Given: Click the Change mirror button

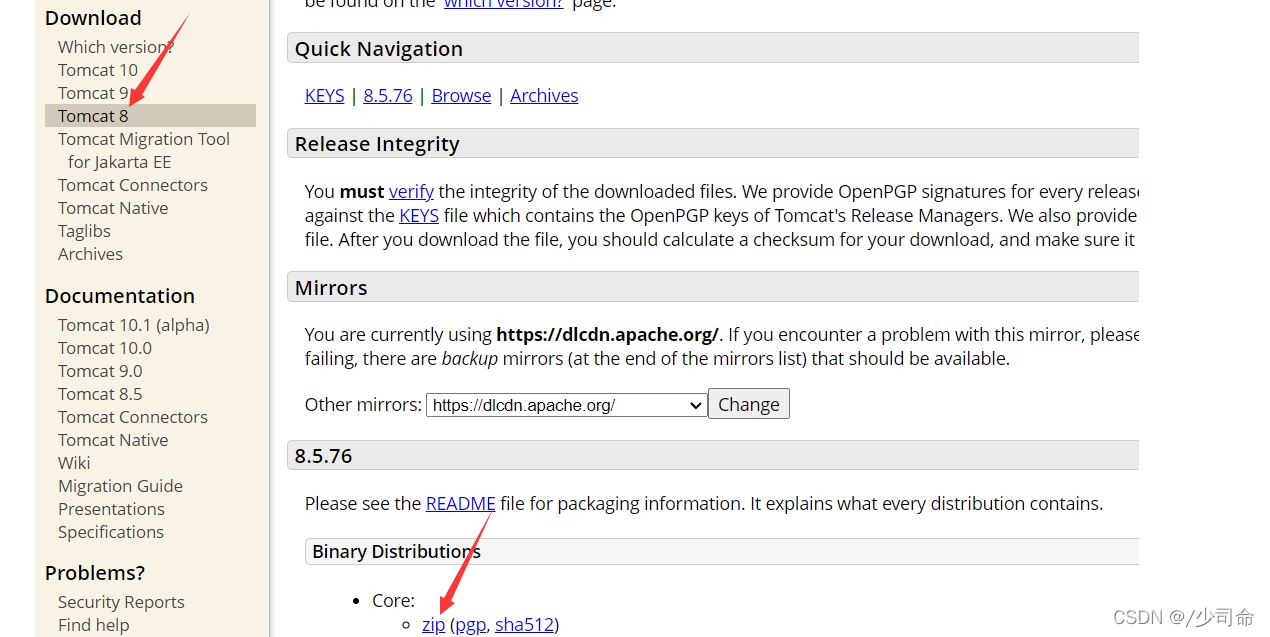Looking at the screenshot, I should click(x=749, y=404).
